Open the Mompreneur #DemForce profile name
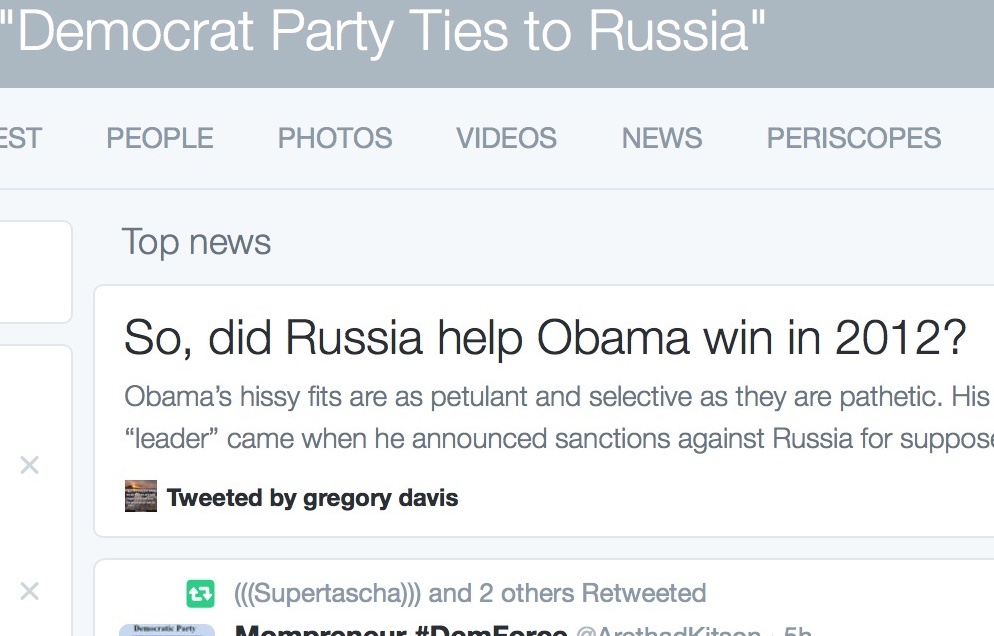Image resolution: width=994 pixels, height=636 pixels. click(400, 631)
